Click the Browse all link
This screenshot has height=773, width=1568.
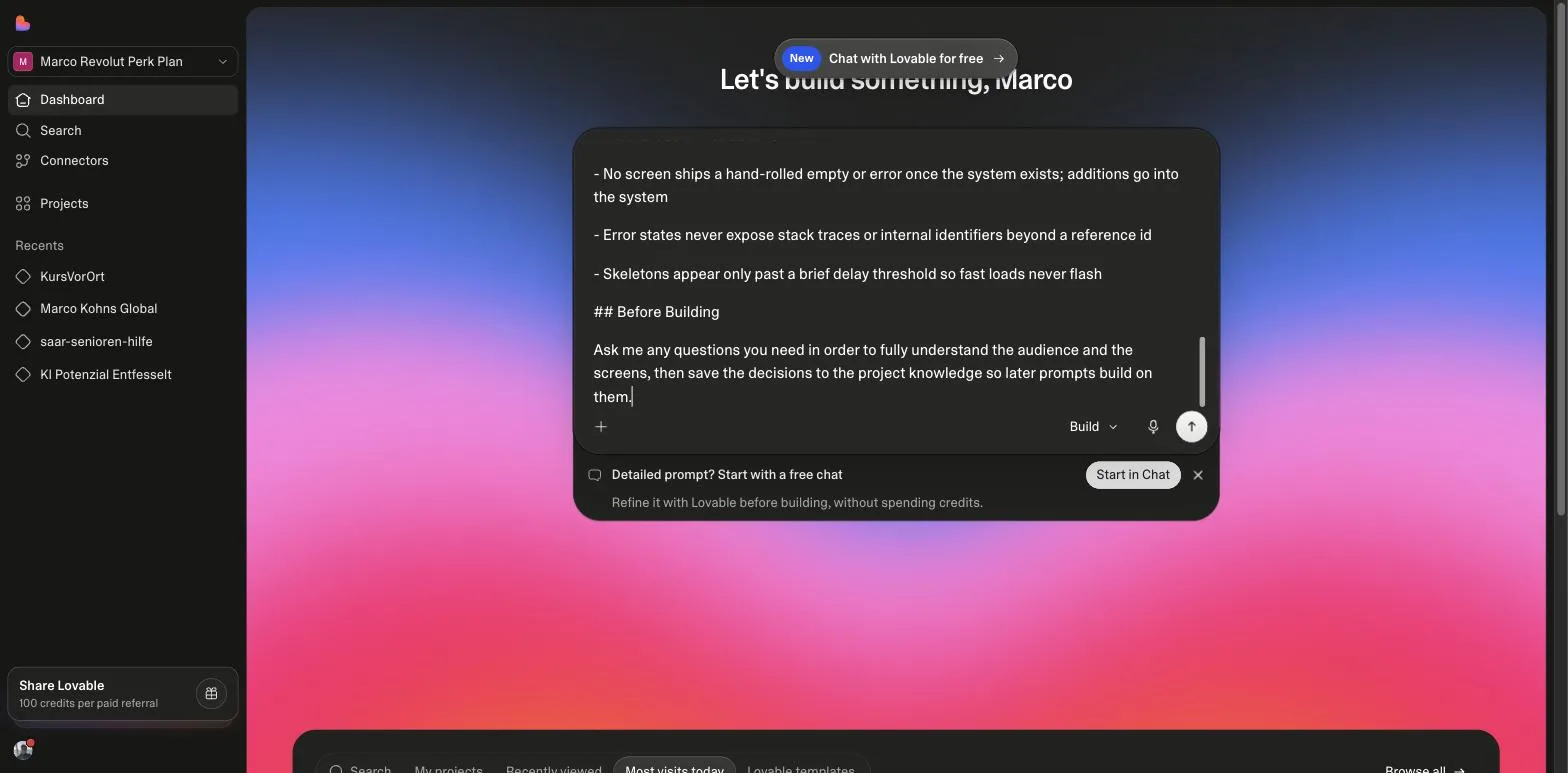pos(1424,769)
